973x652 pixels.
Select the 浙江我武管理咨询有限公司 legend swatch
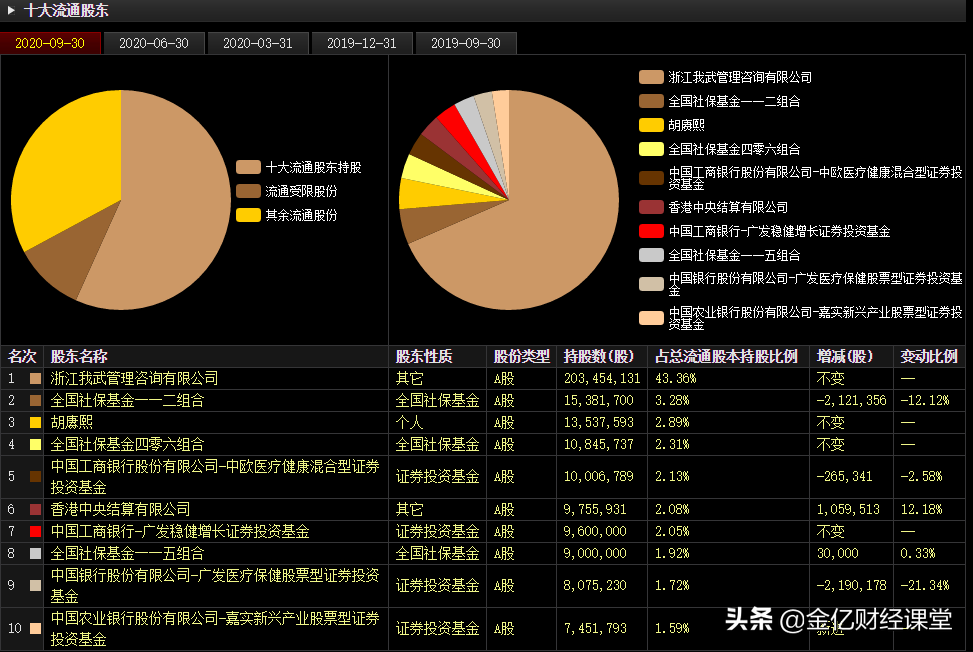(651, 77)
